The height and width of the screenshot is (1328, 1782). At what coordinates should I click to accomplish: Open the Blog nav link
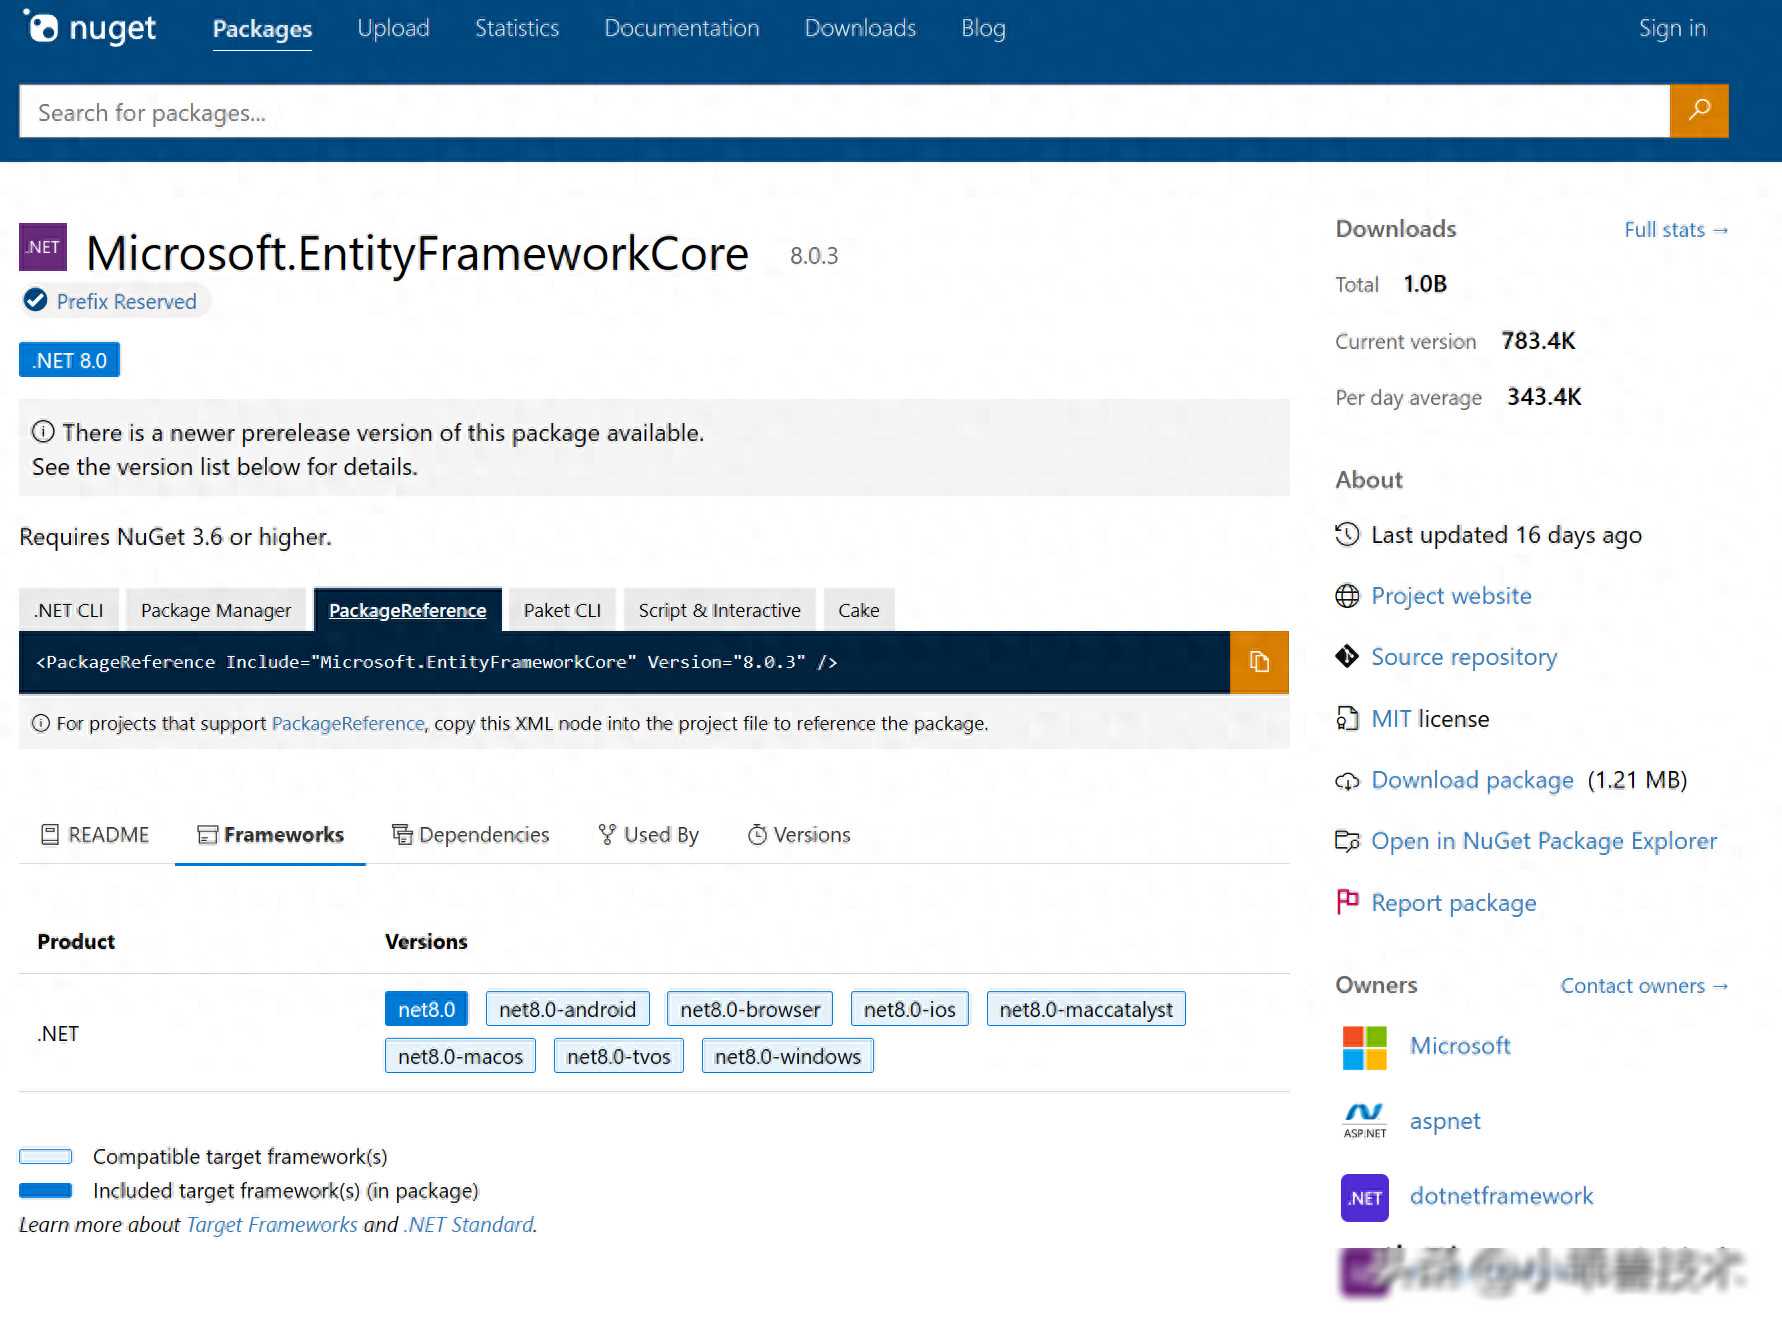[x=983, y=28]
